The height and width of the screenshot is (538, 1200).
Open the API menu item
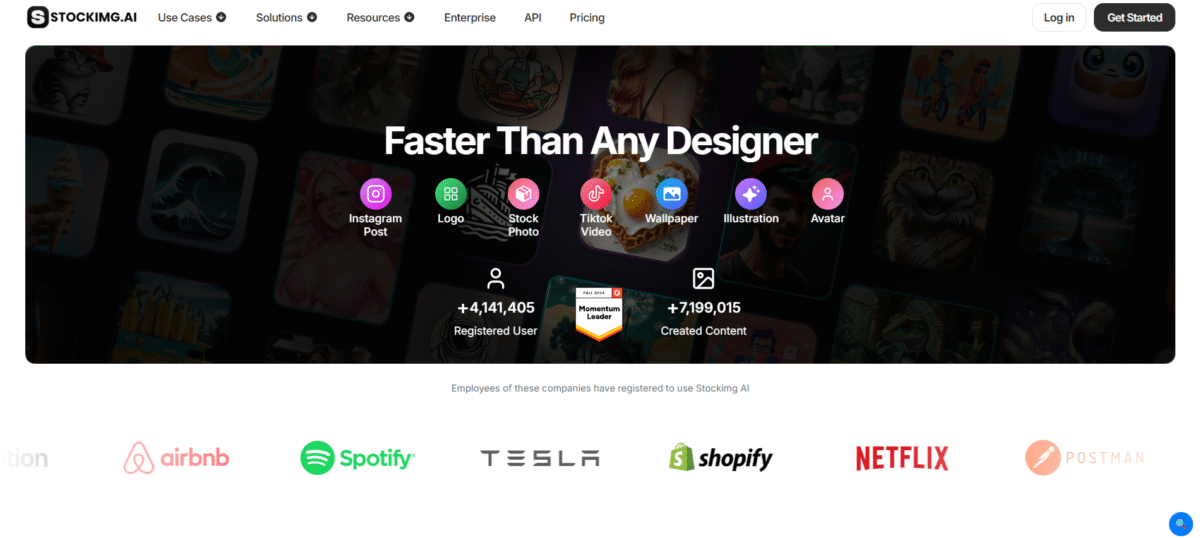[533, 17]
